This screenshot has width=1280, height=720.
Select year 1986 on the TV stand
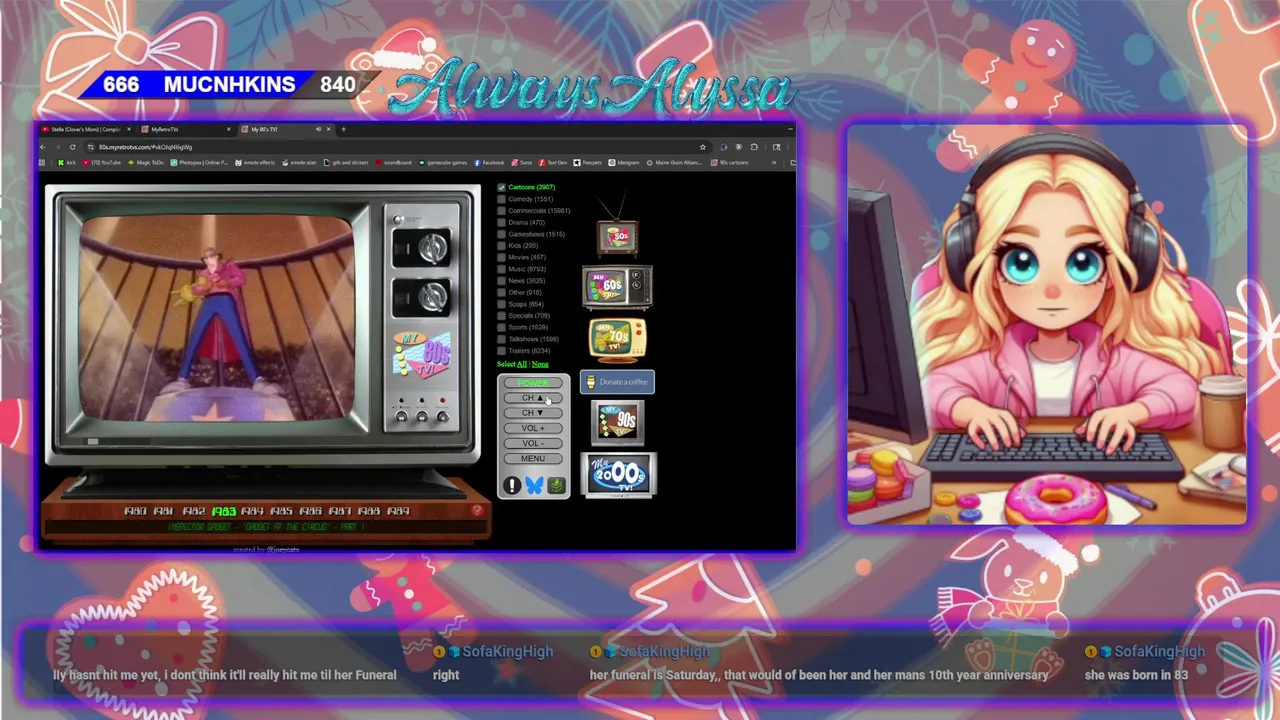[311, 511]
